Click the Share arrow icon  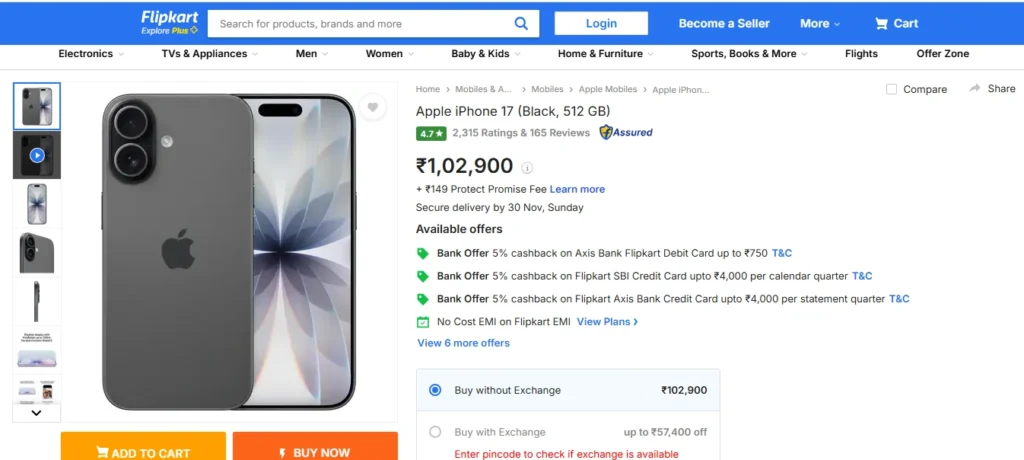coord(975,89)
